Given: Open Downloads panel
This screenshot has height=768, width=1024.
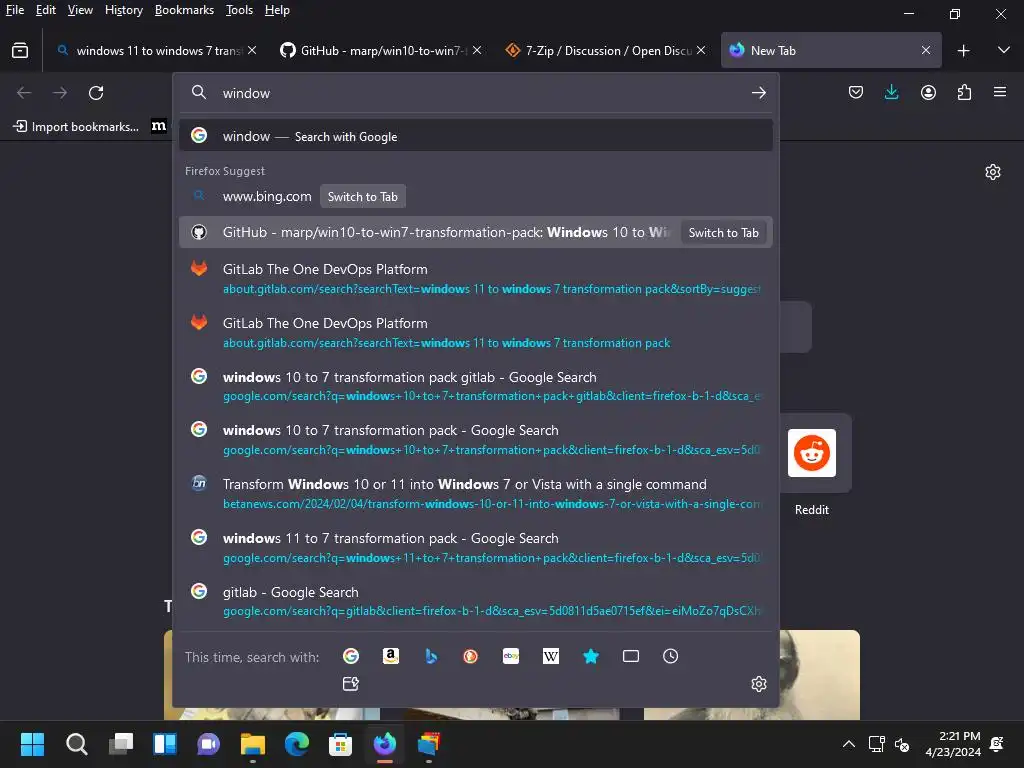Looking at the screenshot, I should click(891, 93).
